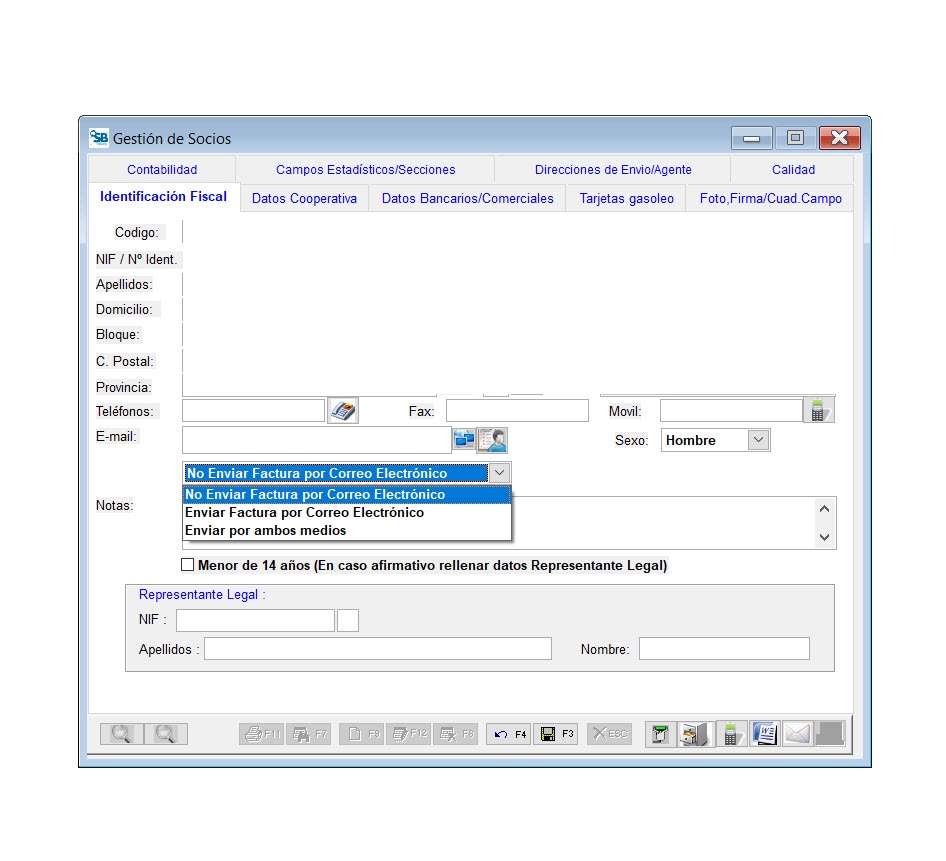
Task: Select Enviar Factura por Correo Electrónico option
Action: (x=304, y=512)
